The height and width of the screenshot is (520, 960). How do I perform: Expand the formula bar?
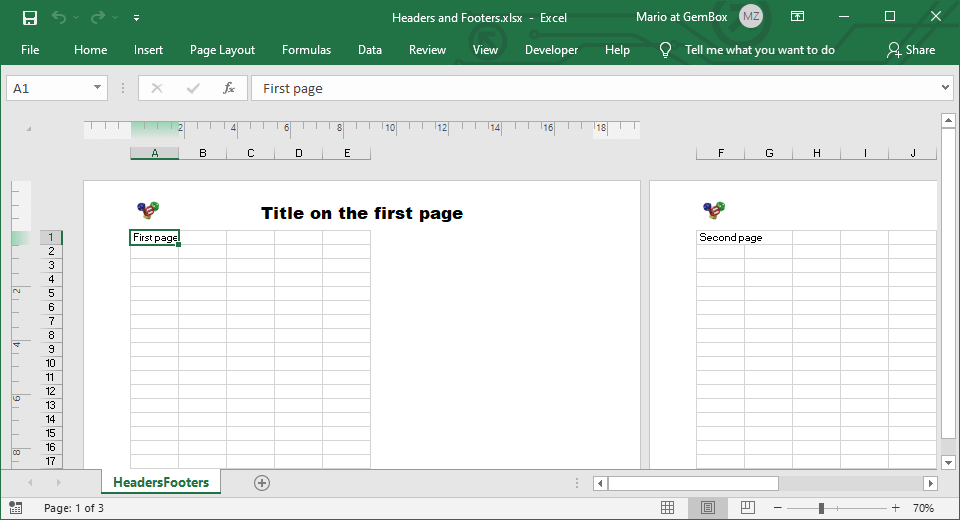946,88
